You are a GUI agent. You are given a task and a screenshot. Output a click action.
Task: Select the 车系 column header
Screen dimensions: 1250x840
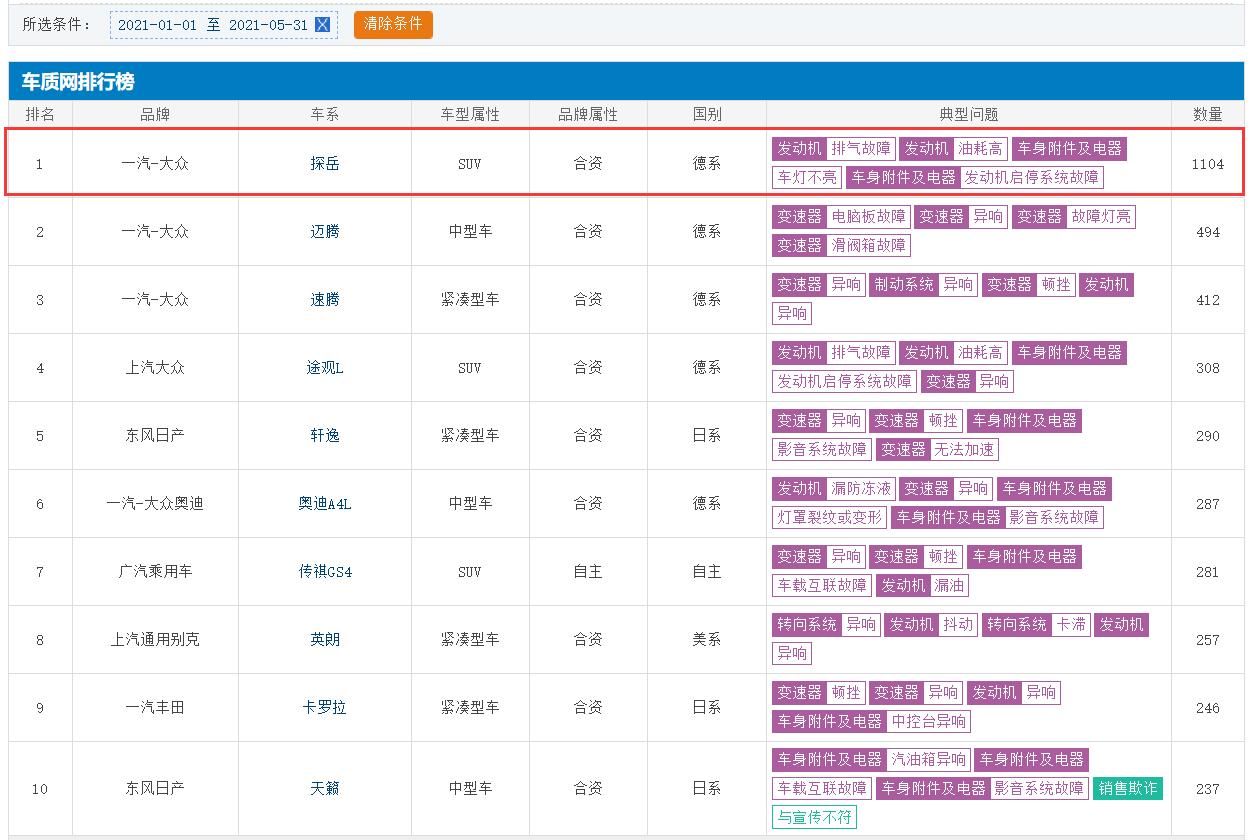(325, 115)
